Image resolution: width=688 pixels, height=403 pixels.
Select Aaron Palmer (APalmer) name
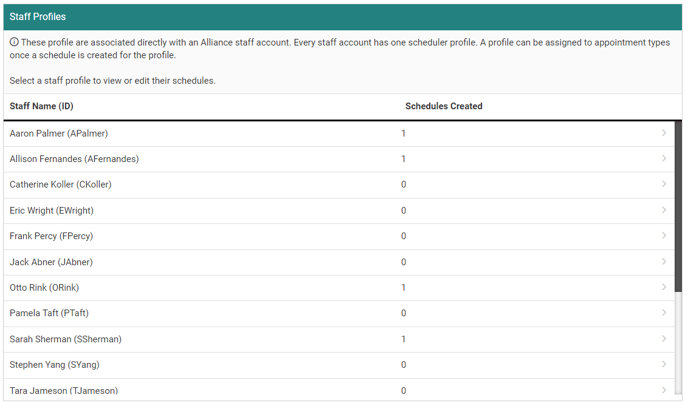(58, 133)
